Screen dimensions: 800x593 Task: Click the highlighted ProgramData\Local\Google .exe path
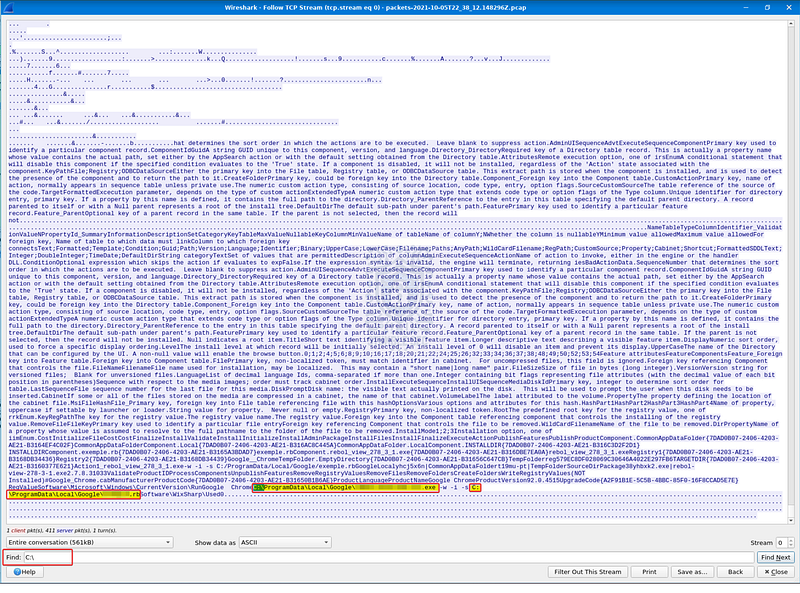345,487
